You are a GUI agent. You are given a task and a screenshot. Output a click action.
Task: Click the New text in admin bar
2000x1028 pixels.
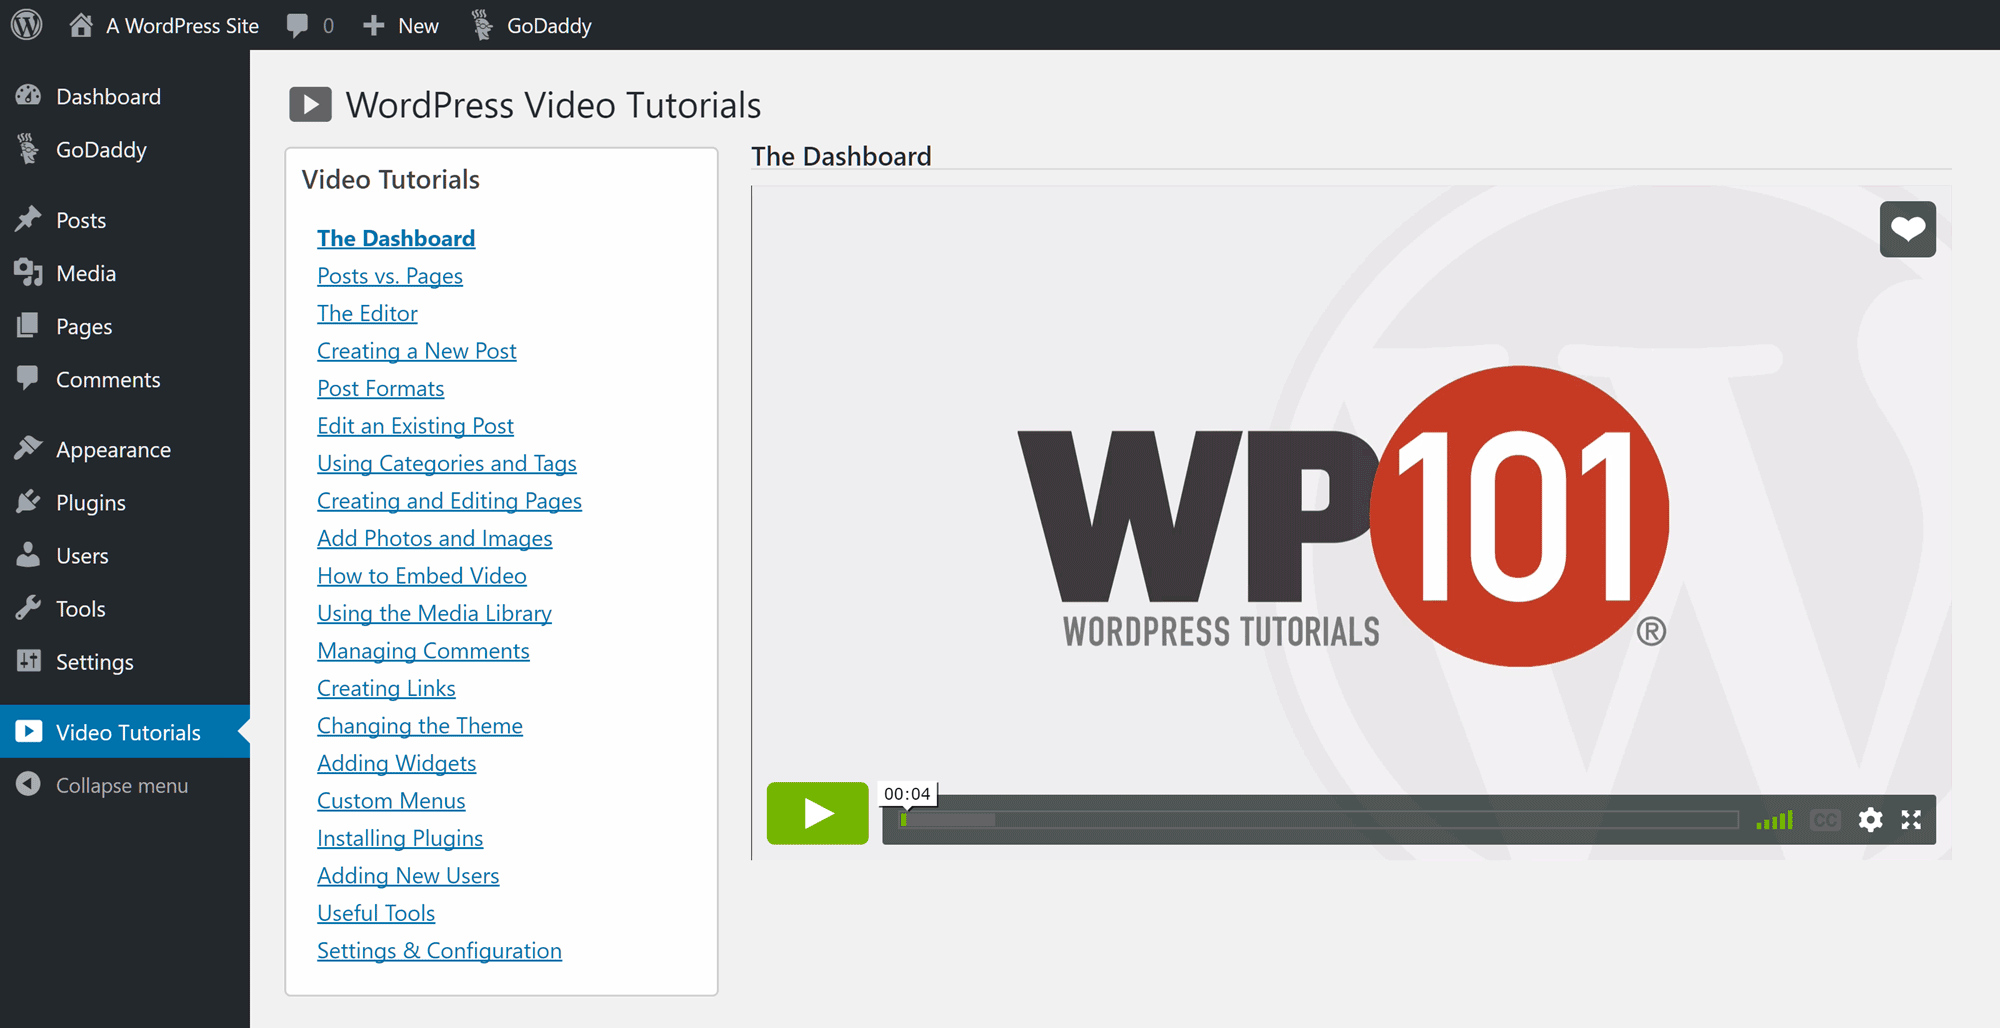point(418,26)
